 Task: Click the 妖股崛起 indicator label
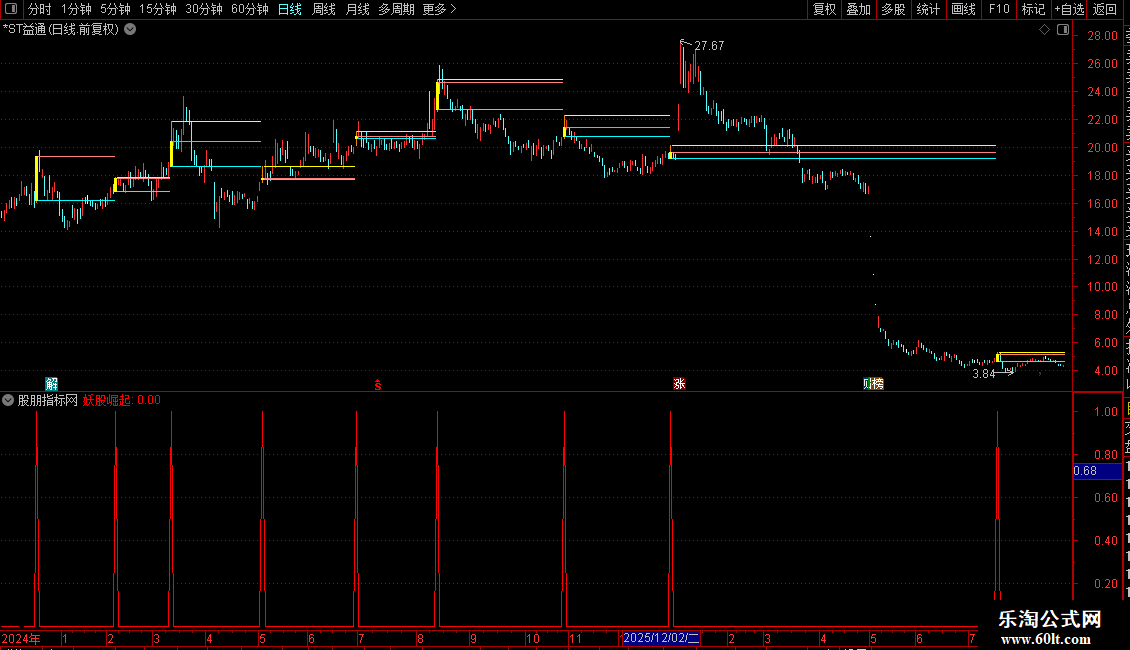(107, 400)
